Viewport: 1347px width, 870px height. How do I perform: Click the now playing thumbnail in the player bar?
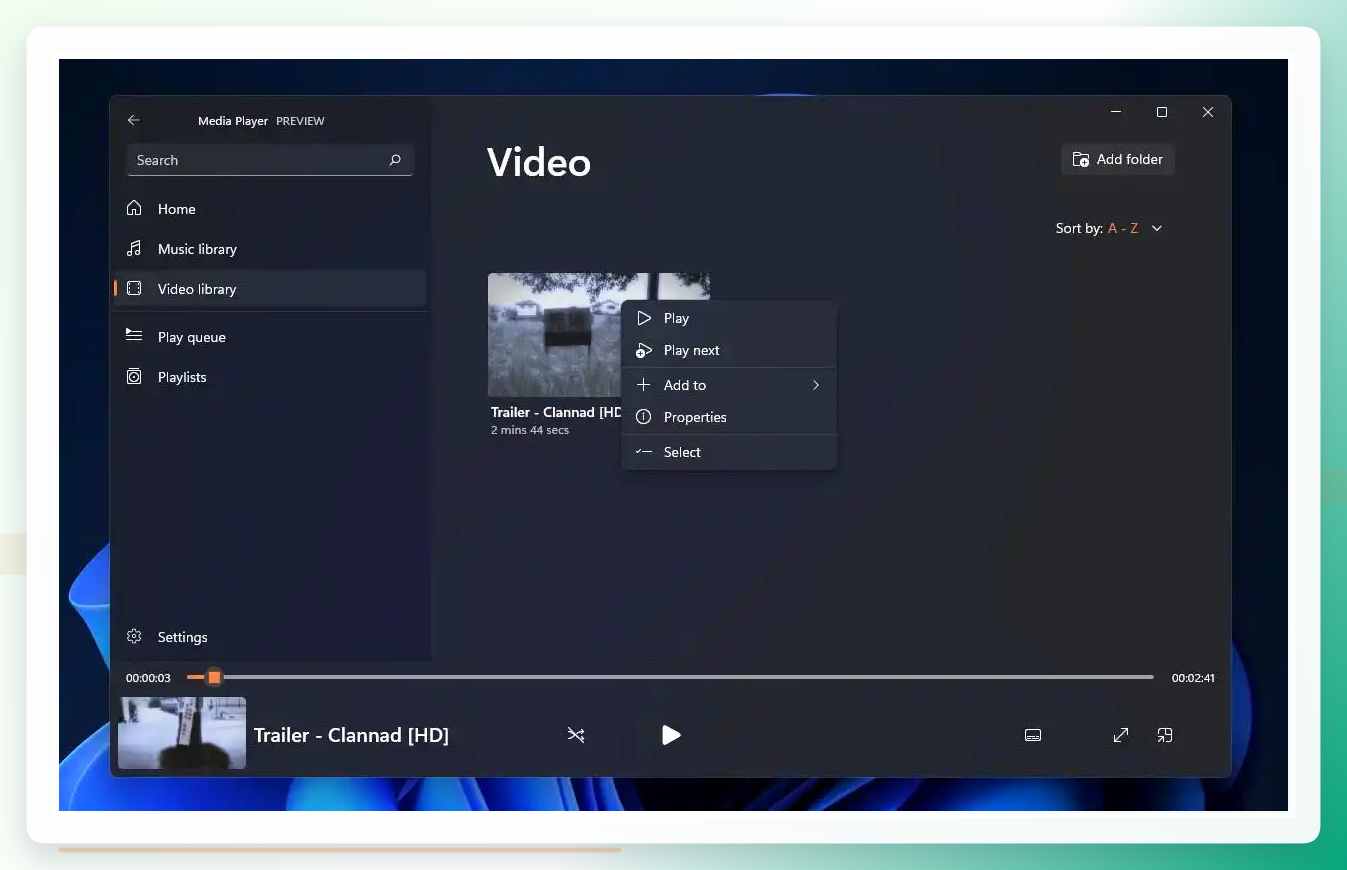[182, 733]
